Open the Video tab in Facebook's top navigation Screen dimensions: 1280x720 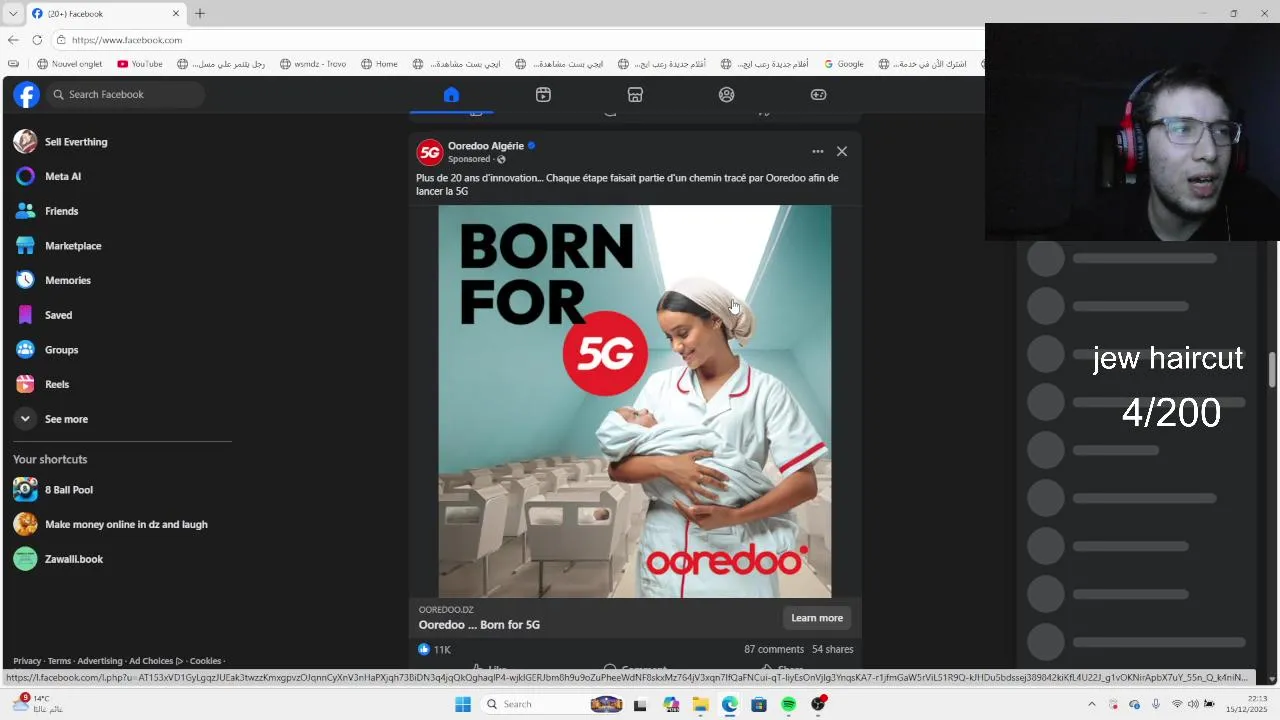[543, 94]
